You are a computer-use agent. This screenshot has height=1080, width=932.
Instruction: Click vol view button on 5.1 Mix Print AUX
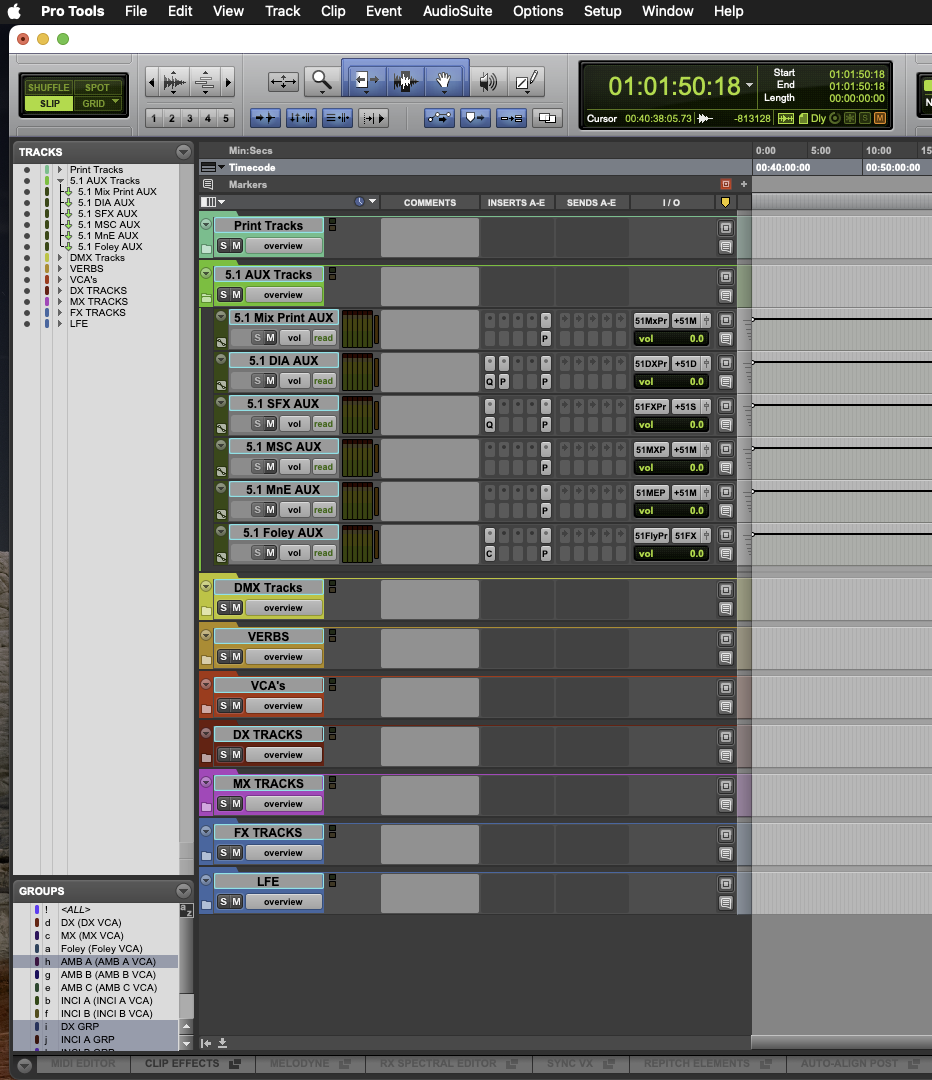294,338
